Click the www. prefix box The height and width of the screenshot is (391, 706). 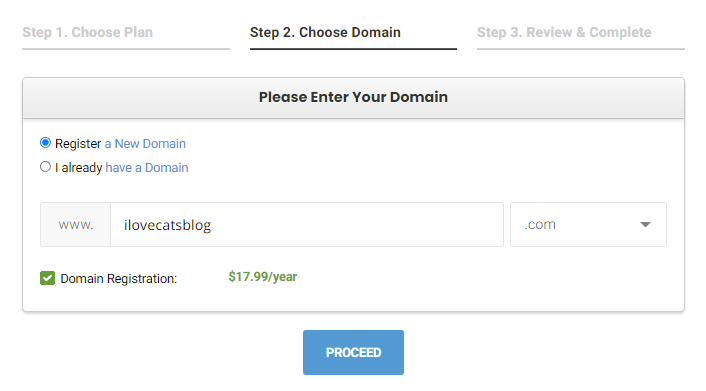coord(75,224)
